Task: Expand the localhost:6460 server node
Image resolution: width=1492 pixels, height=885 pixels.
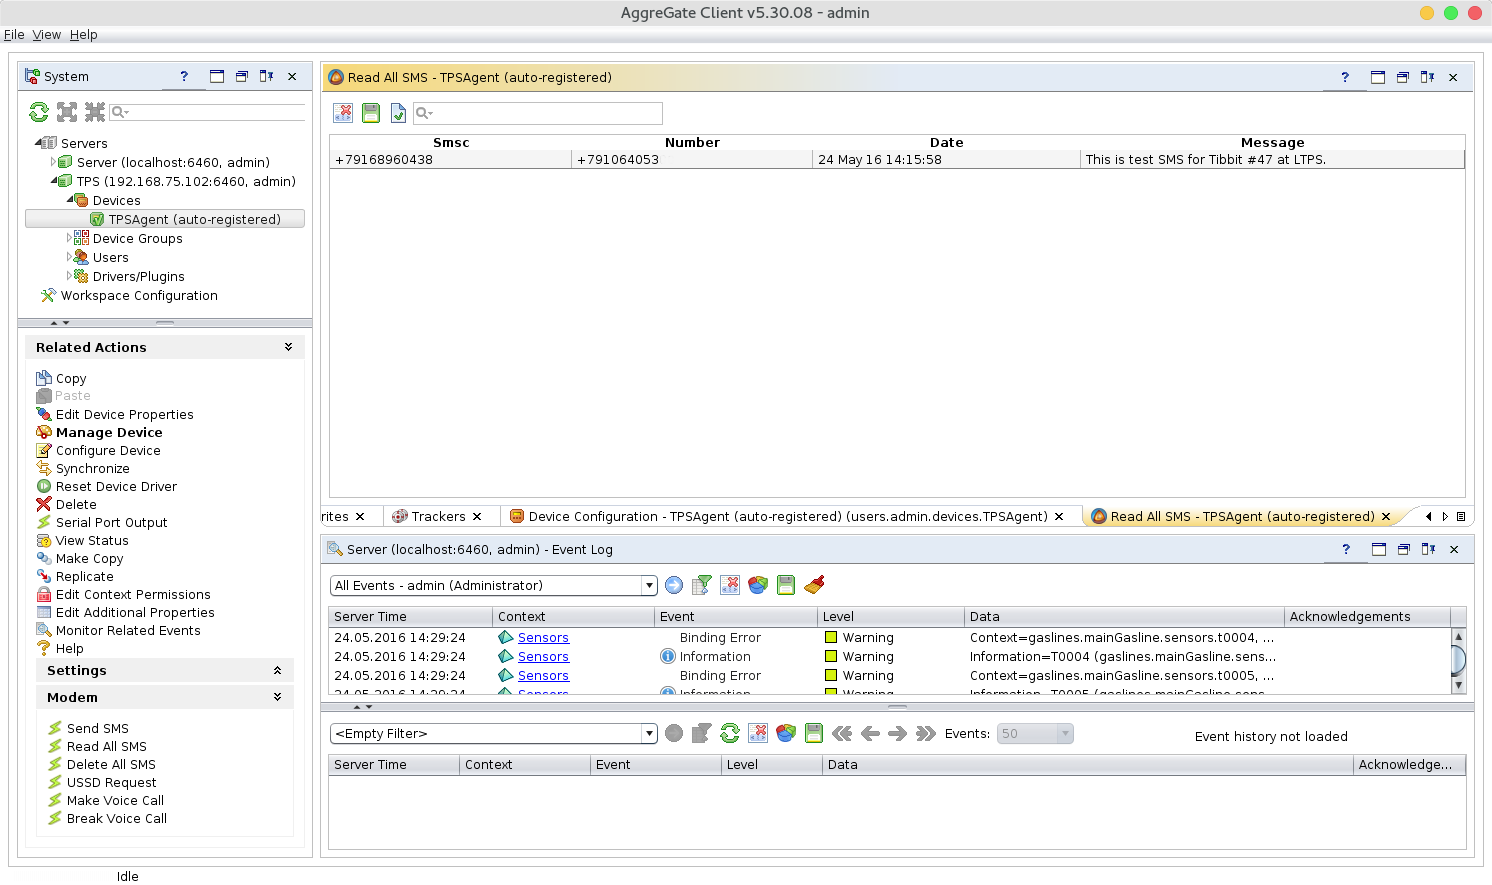Action: tap(53, 161)
